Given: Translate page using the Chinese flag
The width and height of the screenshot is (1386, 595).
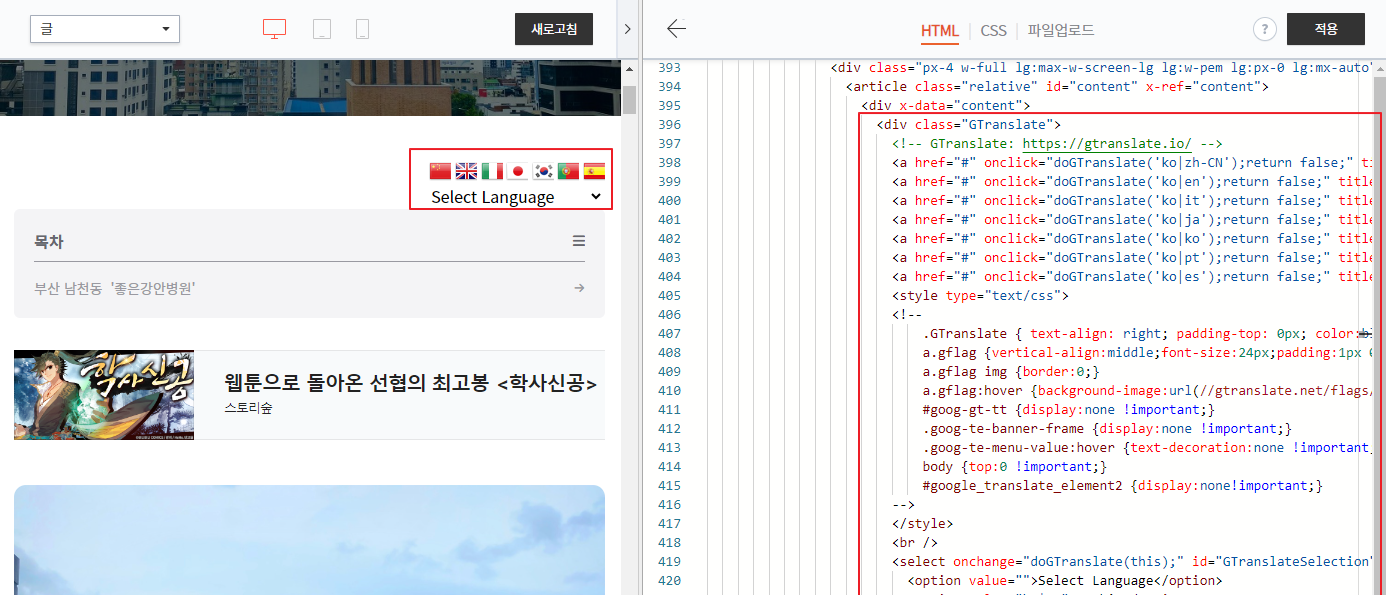Looking at the screenshot, I should coord(440,171).
